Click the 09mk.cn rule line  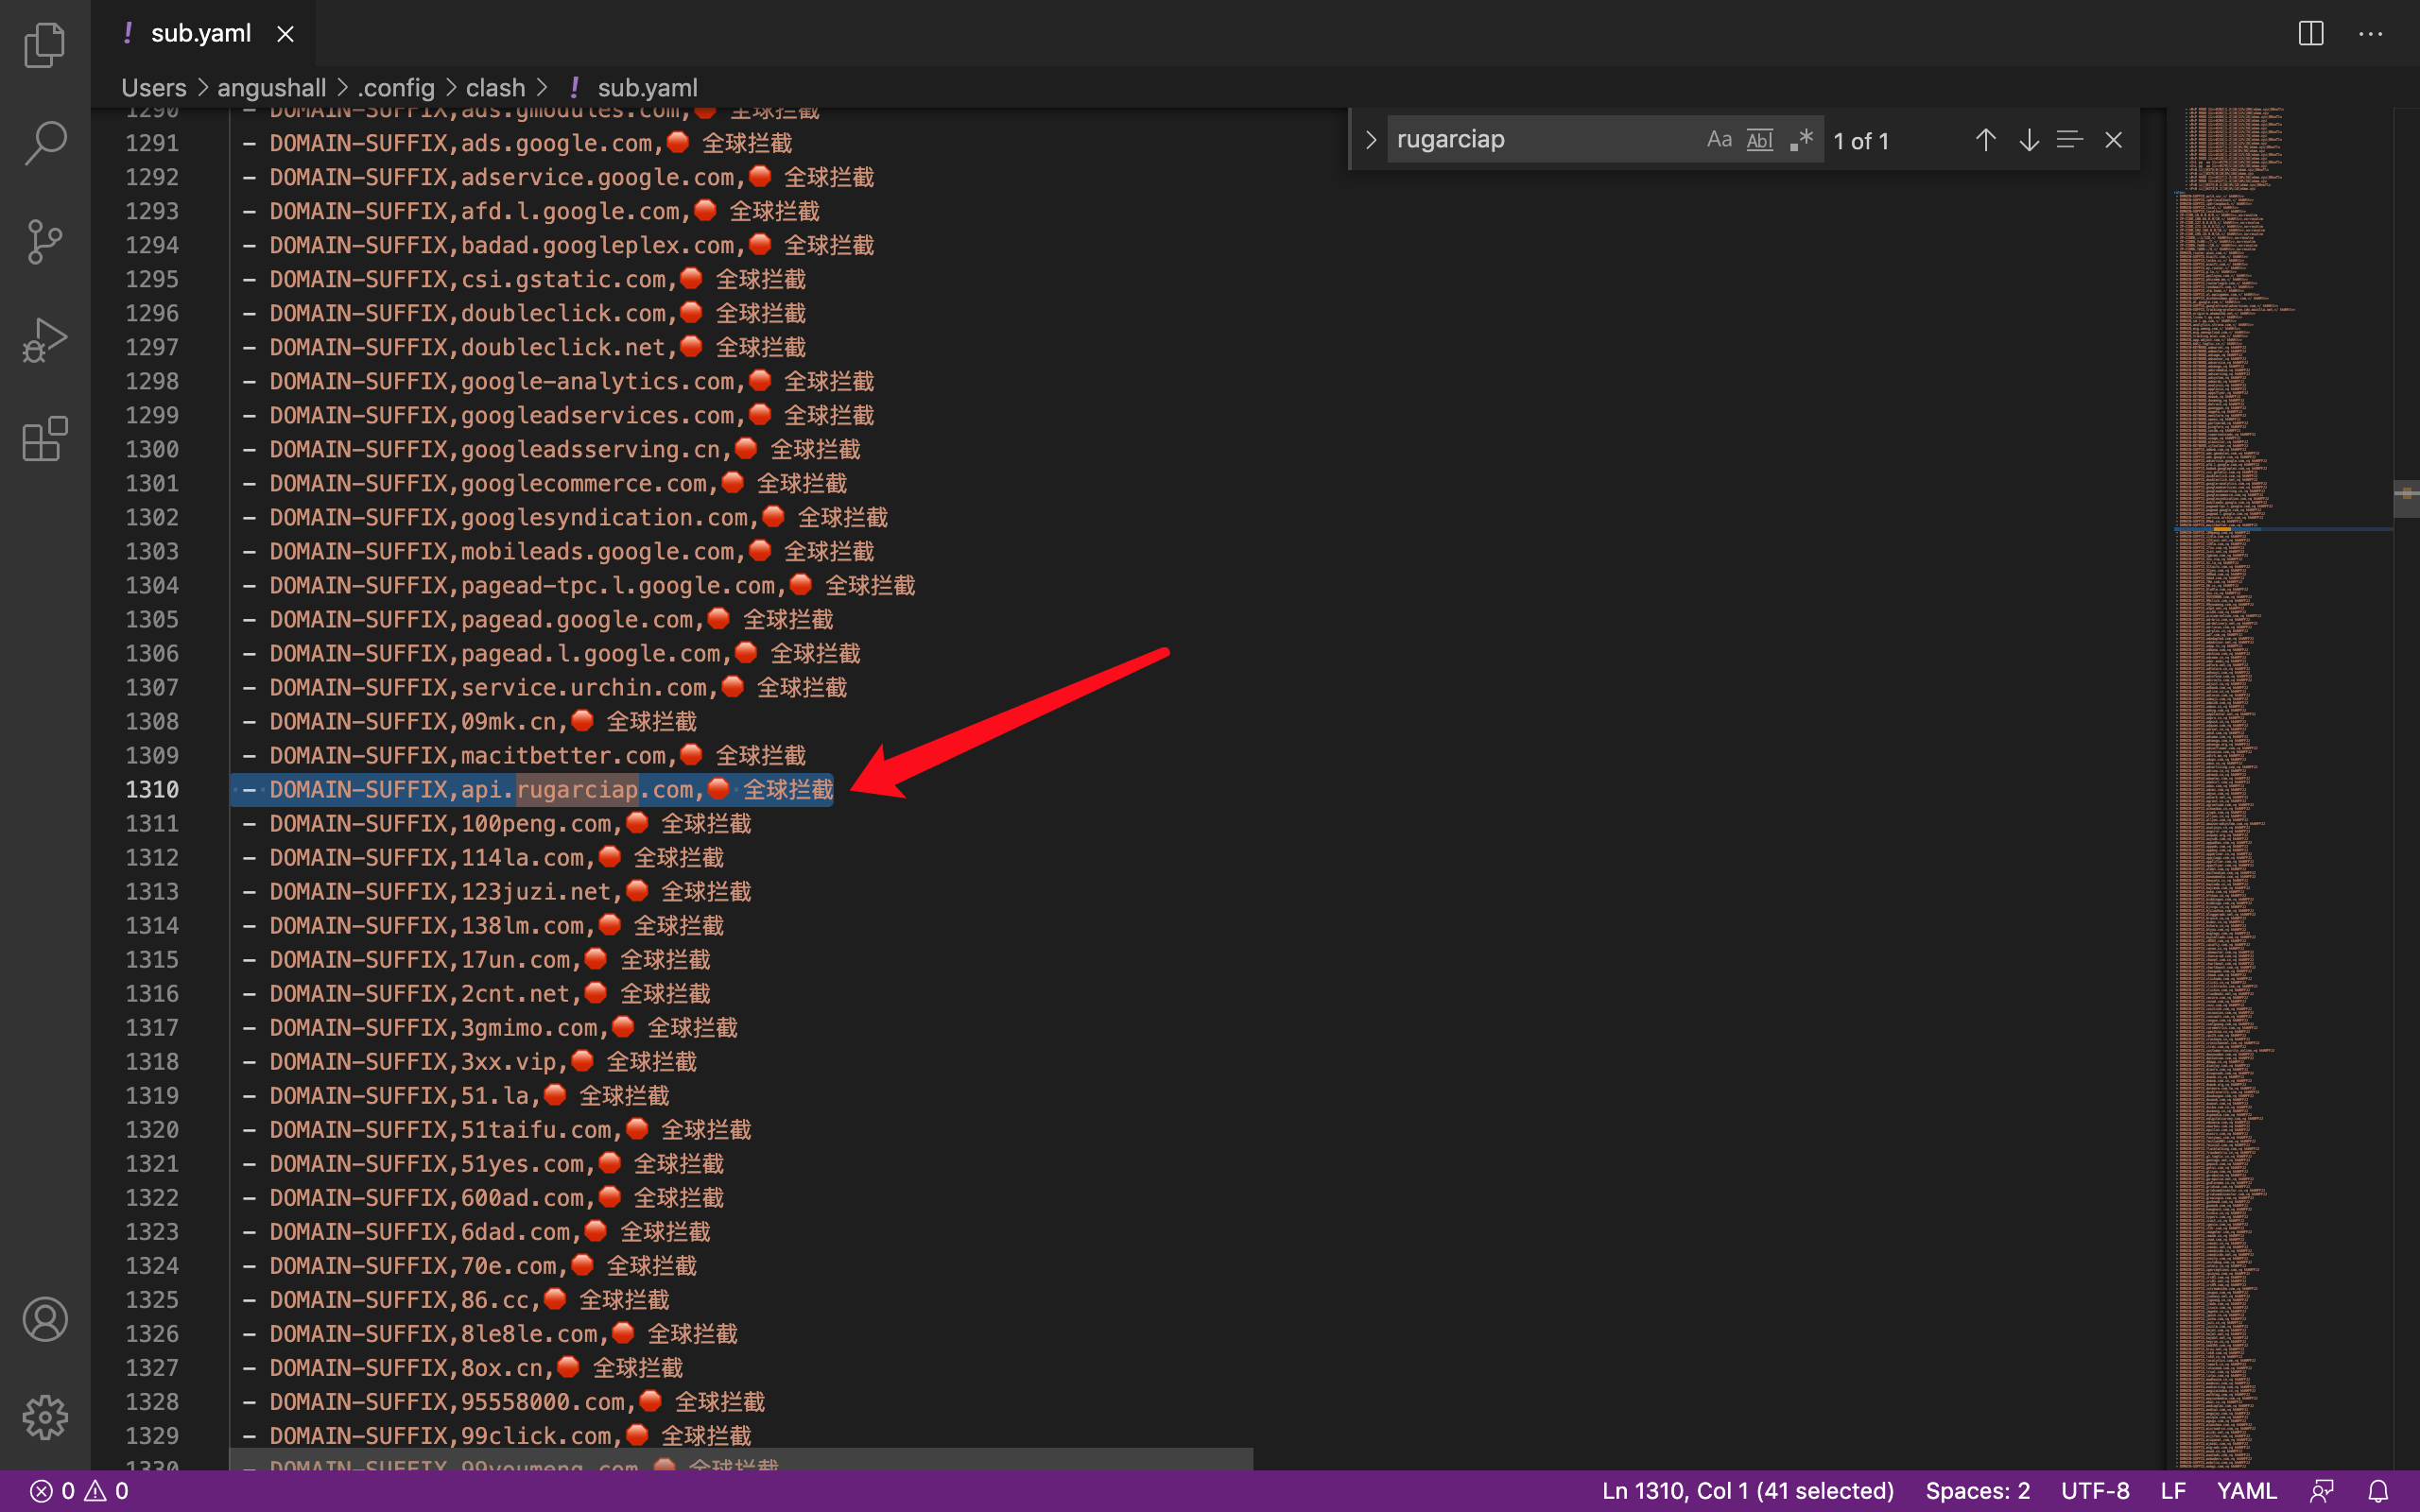pos(469,721)
